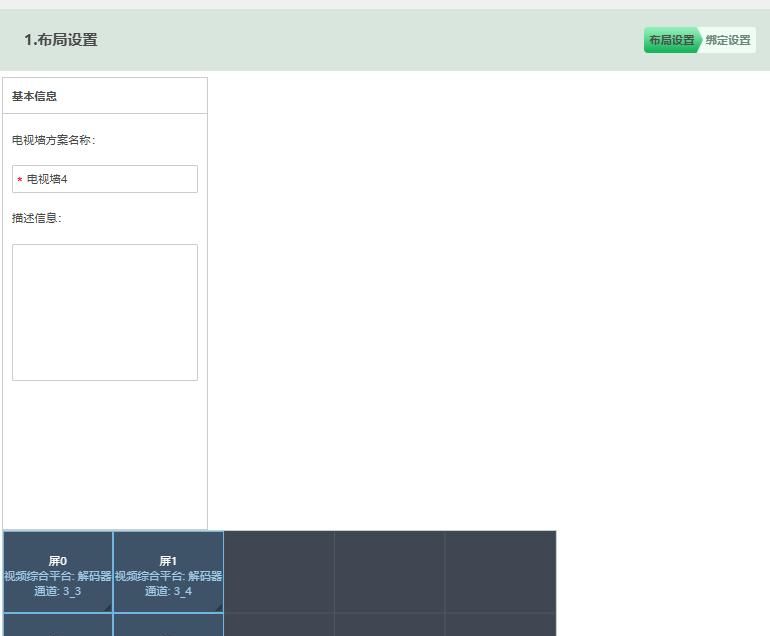Grab the corner handle of 屏1
Viewport: 770px width, 636px height.
pos(219,608)
